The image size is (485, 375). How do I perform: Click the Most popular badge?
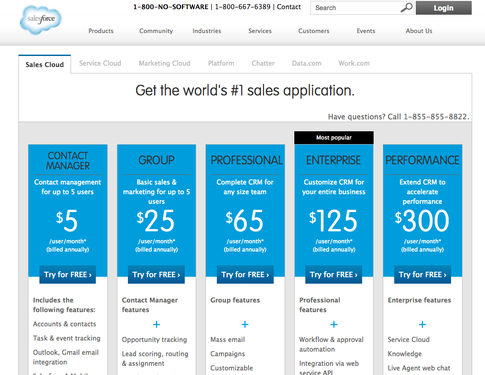[x=334, y=138]
